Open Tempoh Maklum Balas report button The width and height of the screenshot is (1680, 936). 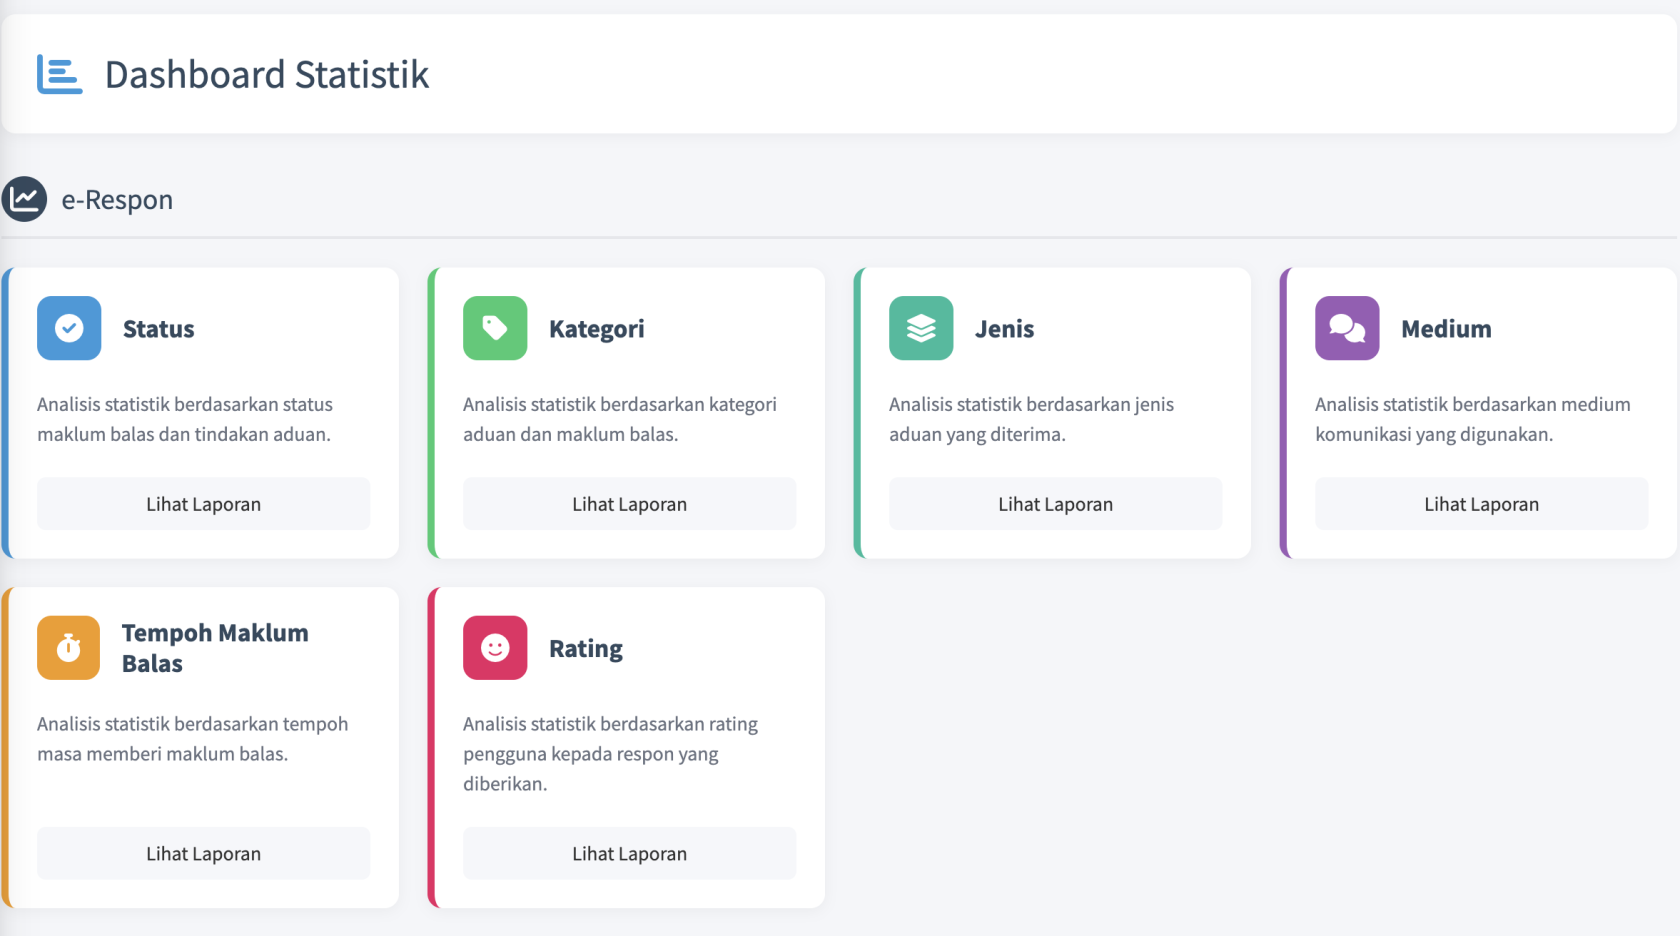(204, 853)
